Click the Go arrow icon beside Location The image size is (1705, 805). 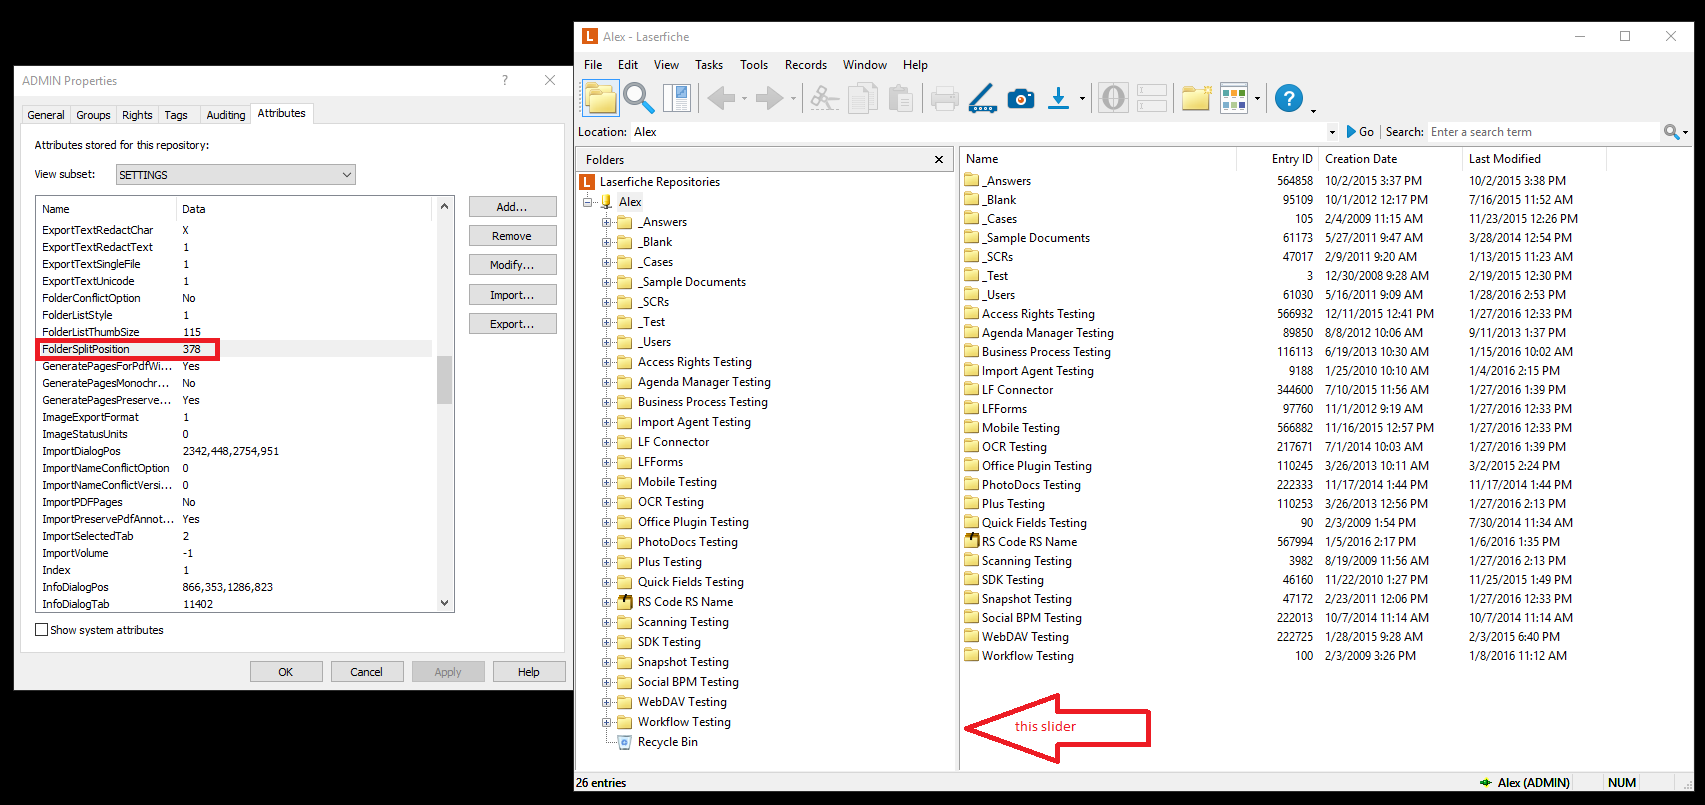tap(1352, 132)
